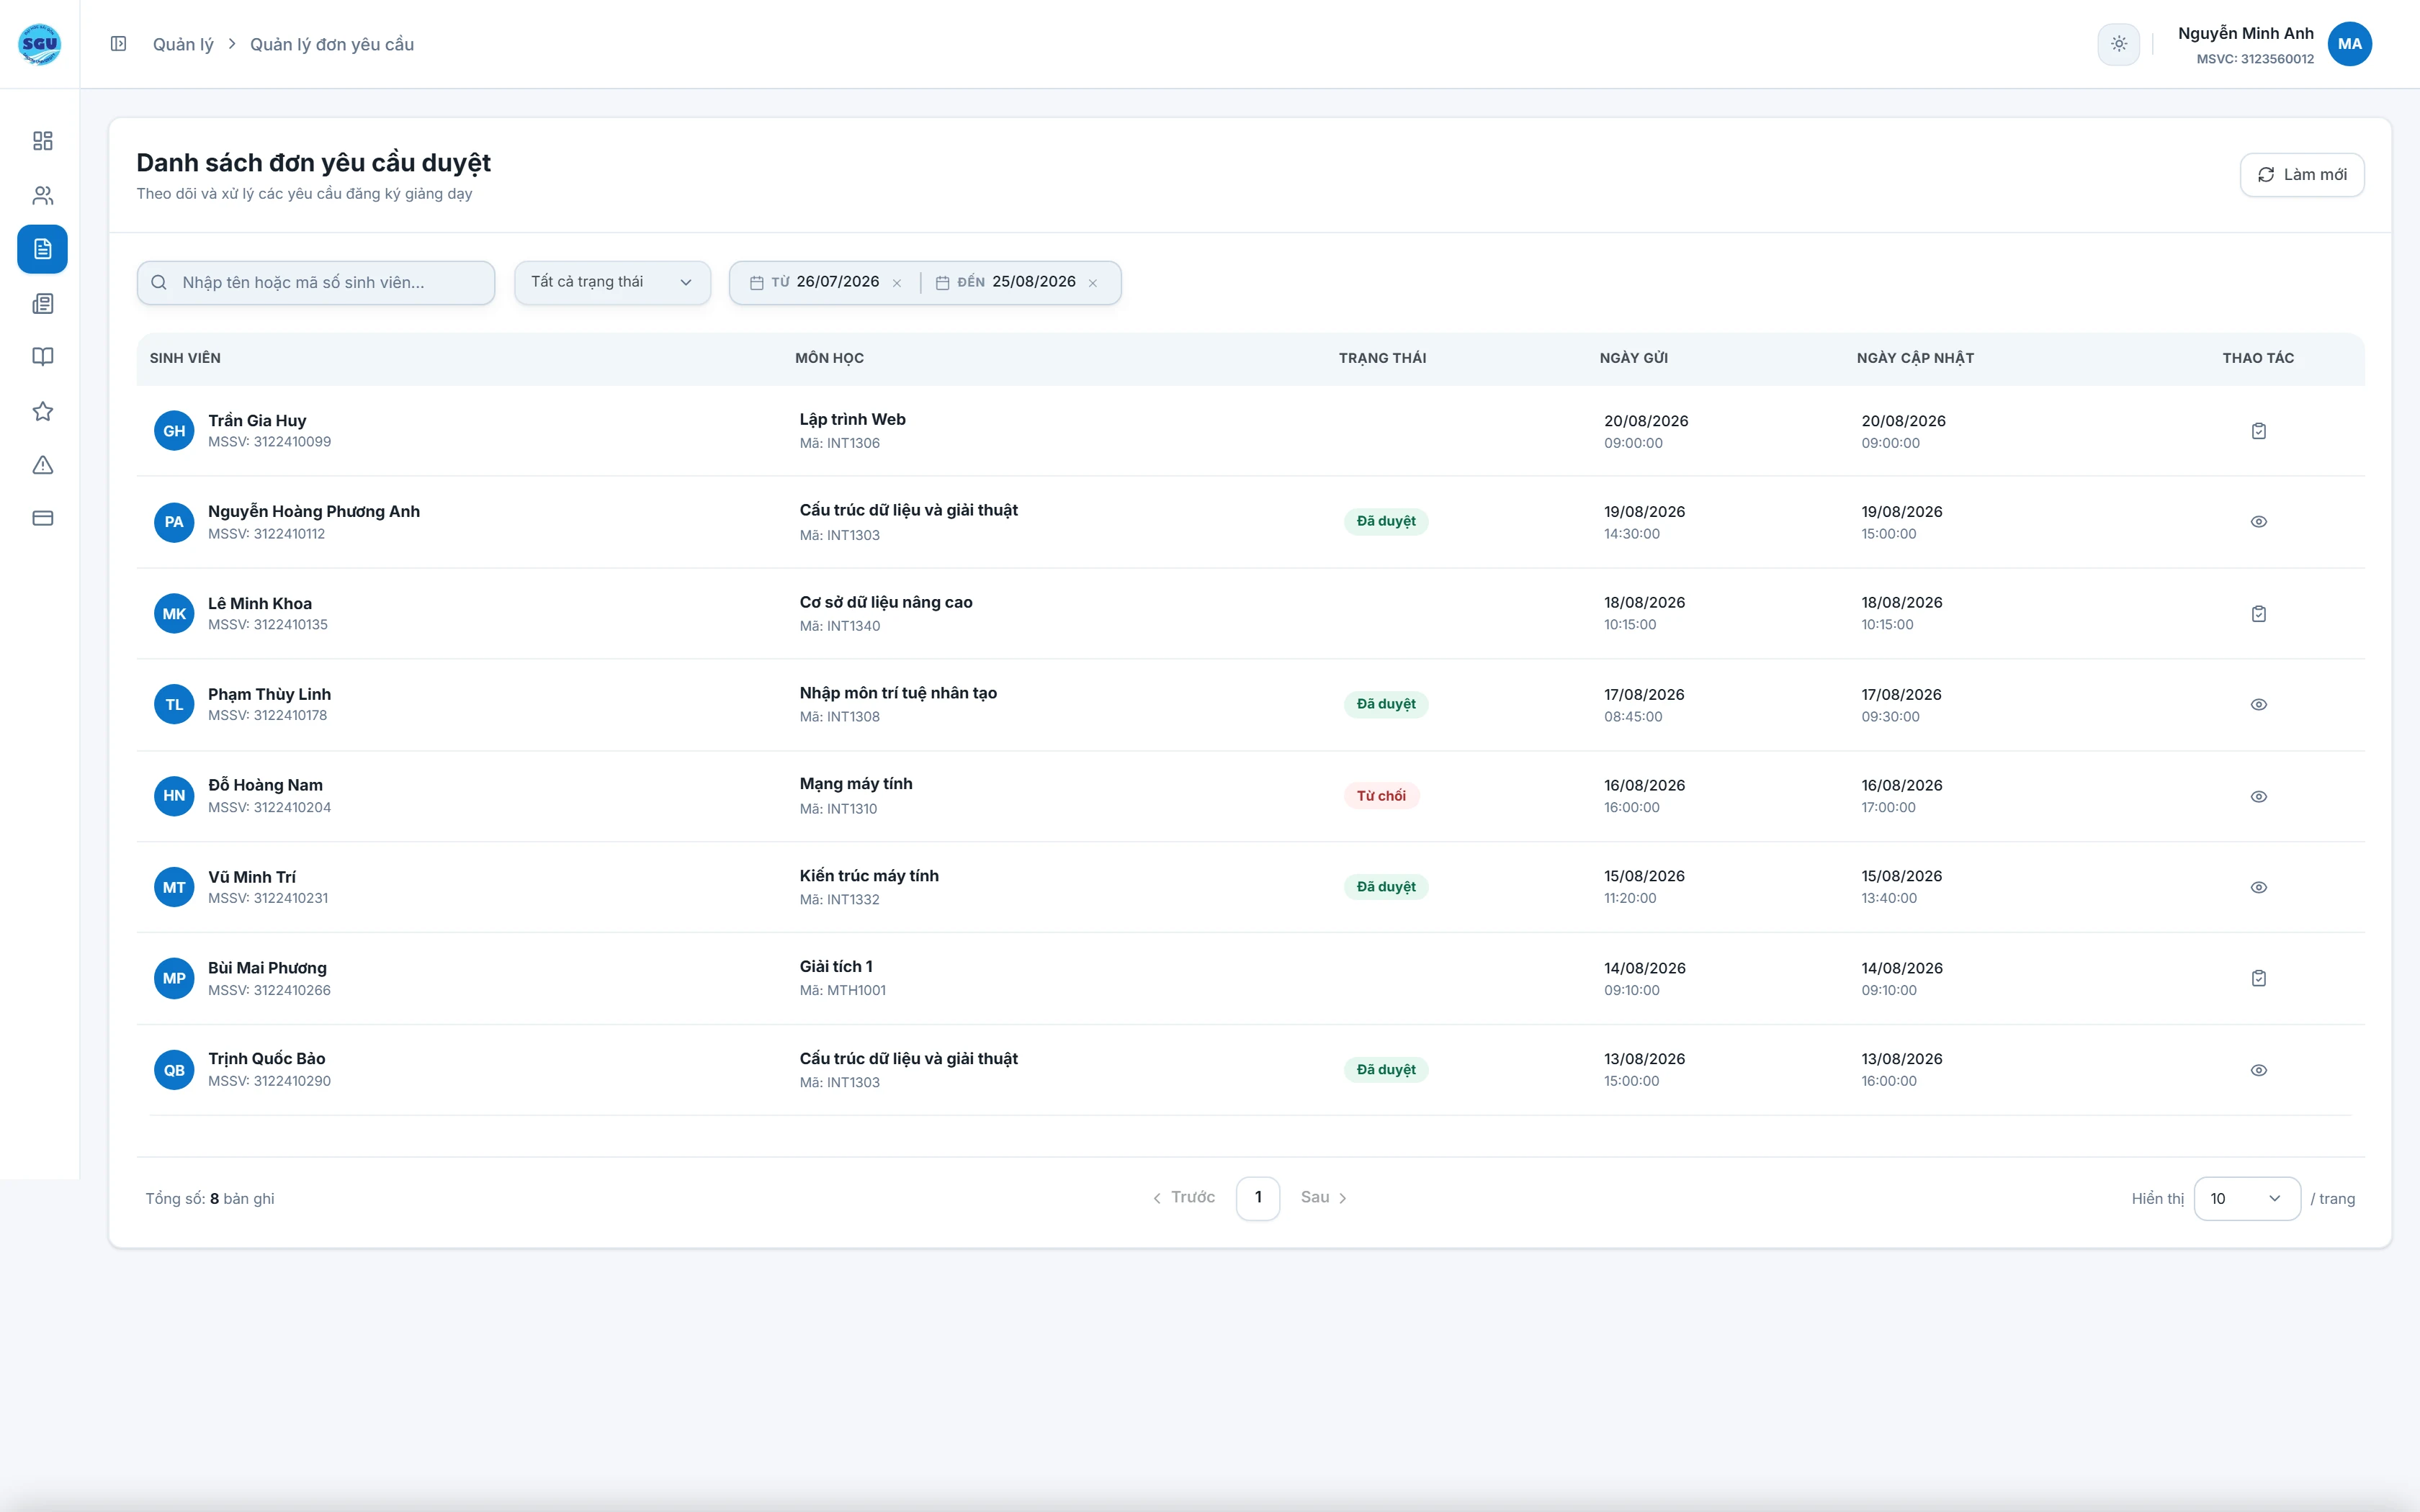Select page 1 in pagination

(1258, 1198)
